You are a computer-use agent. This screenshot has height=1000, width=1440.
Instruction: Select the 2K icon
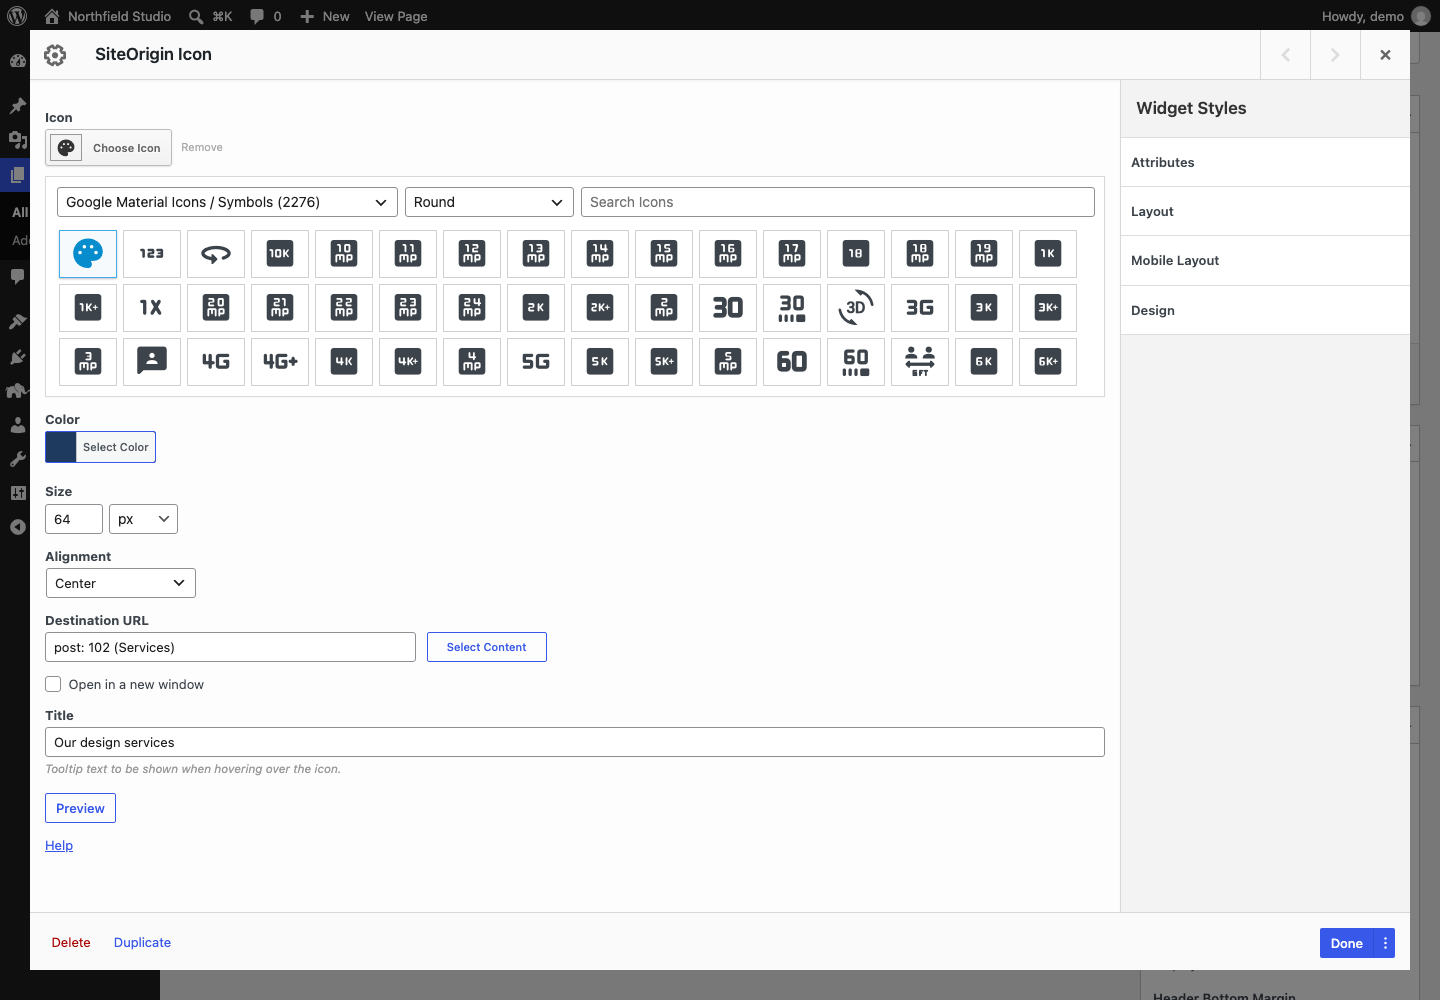pyautogui.click(x=536, y=308)
